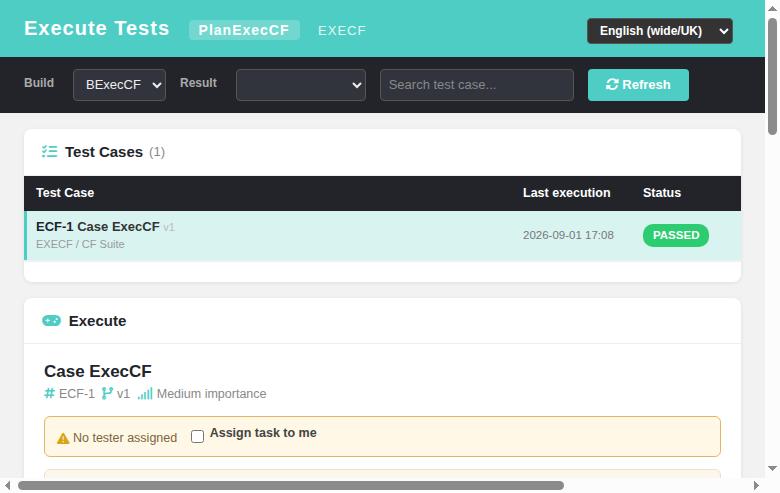Click the EXECF / CF Suite path text
The width and height of the screenshot is (780, 493).
pyautogui.click(x=80, y=244)
